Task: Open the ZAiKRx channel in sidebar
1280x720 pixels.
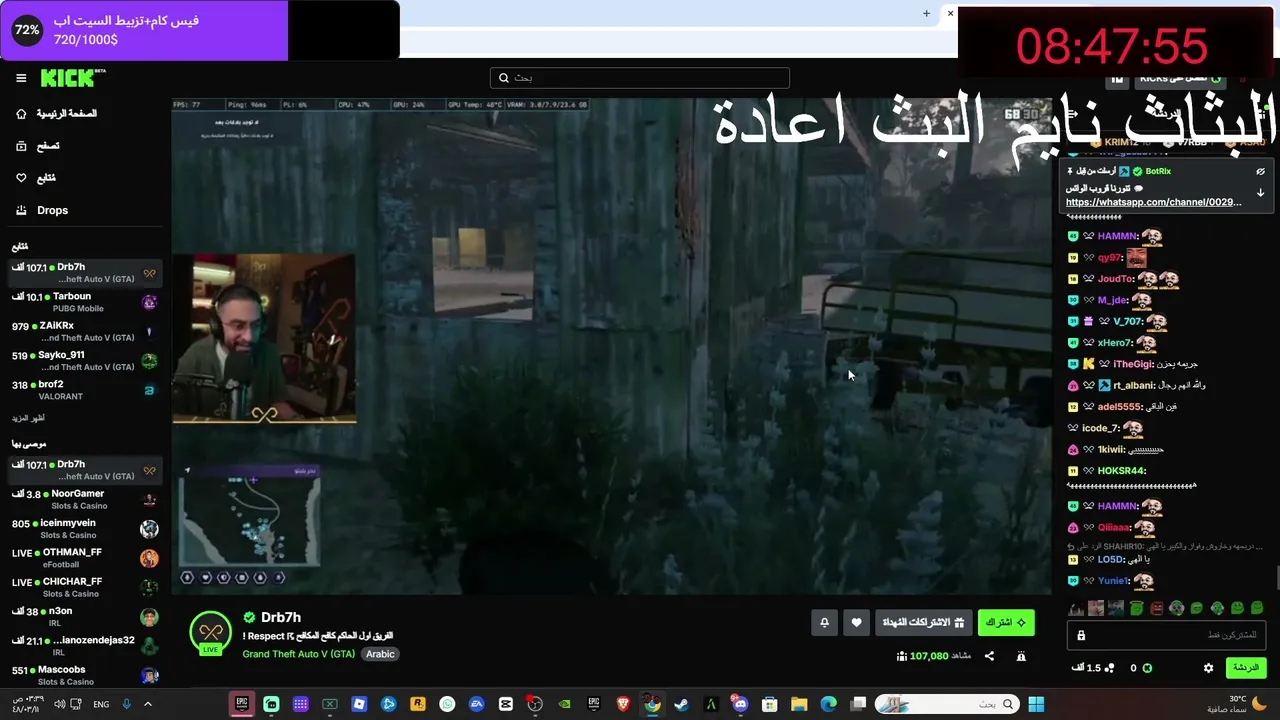Action: pyautogui.click(x=84, y=332)
